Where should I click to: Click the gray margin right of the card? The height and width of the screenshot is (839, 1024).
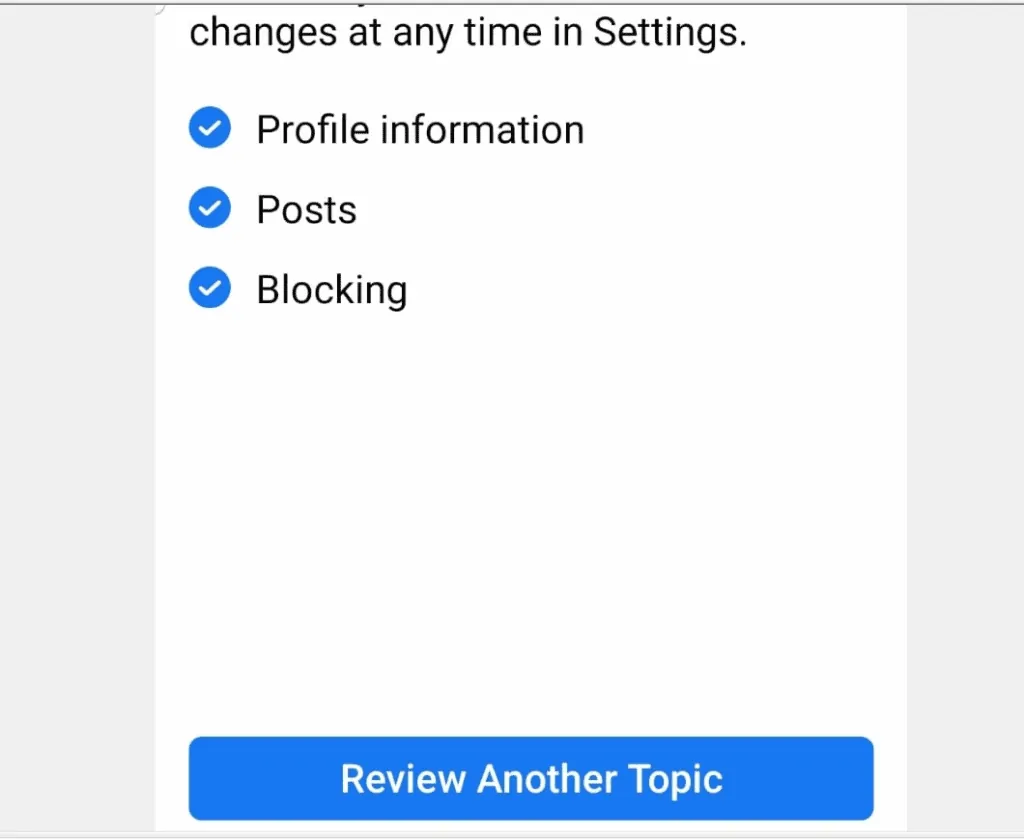click(x=965, y=418)
